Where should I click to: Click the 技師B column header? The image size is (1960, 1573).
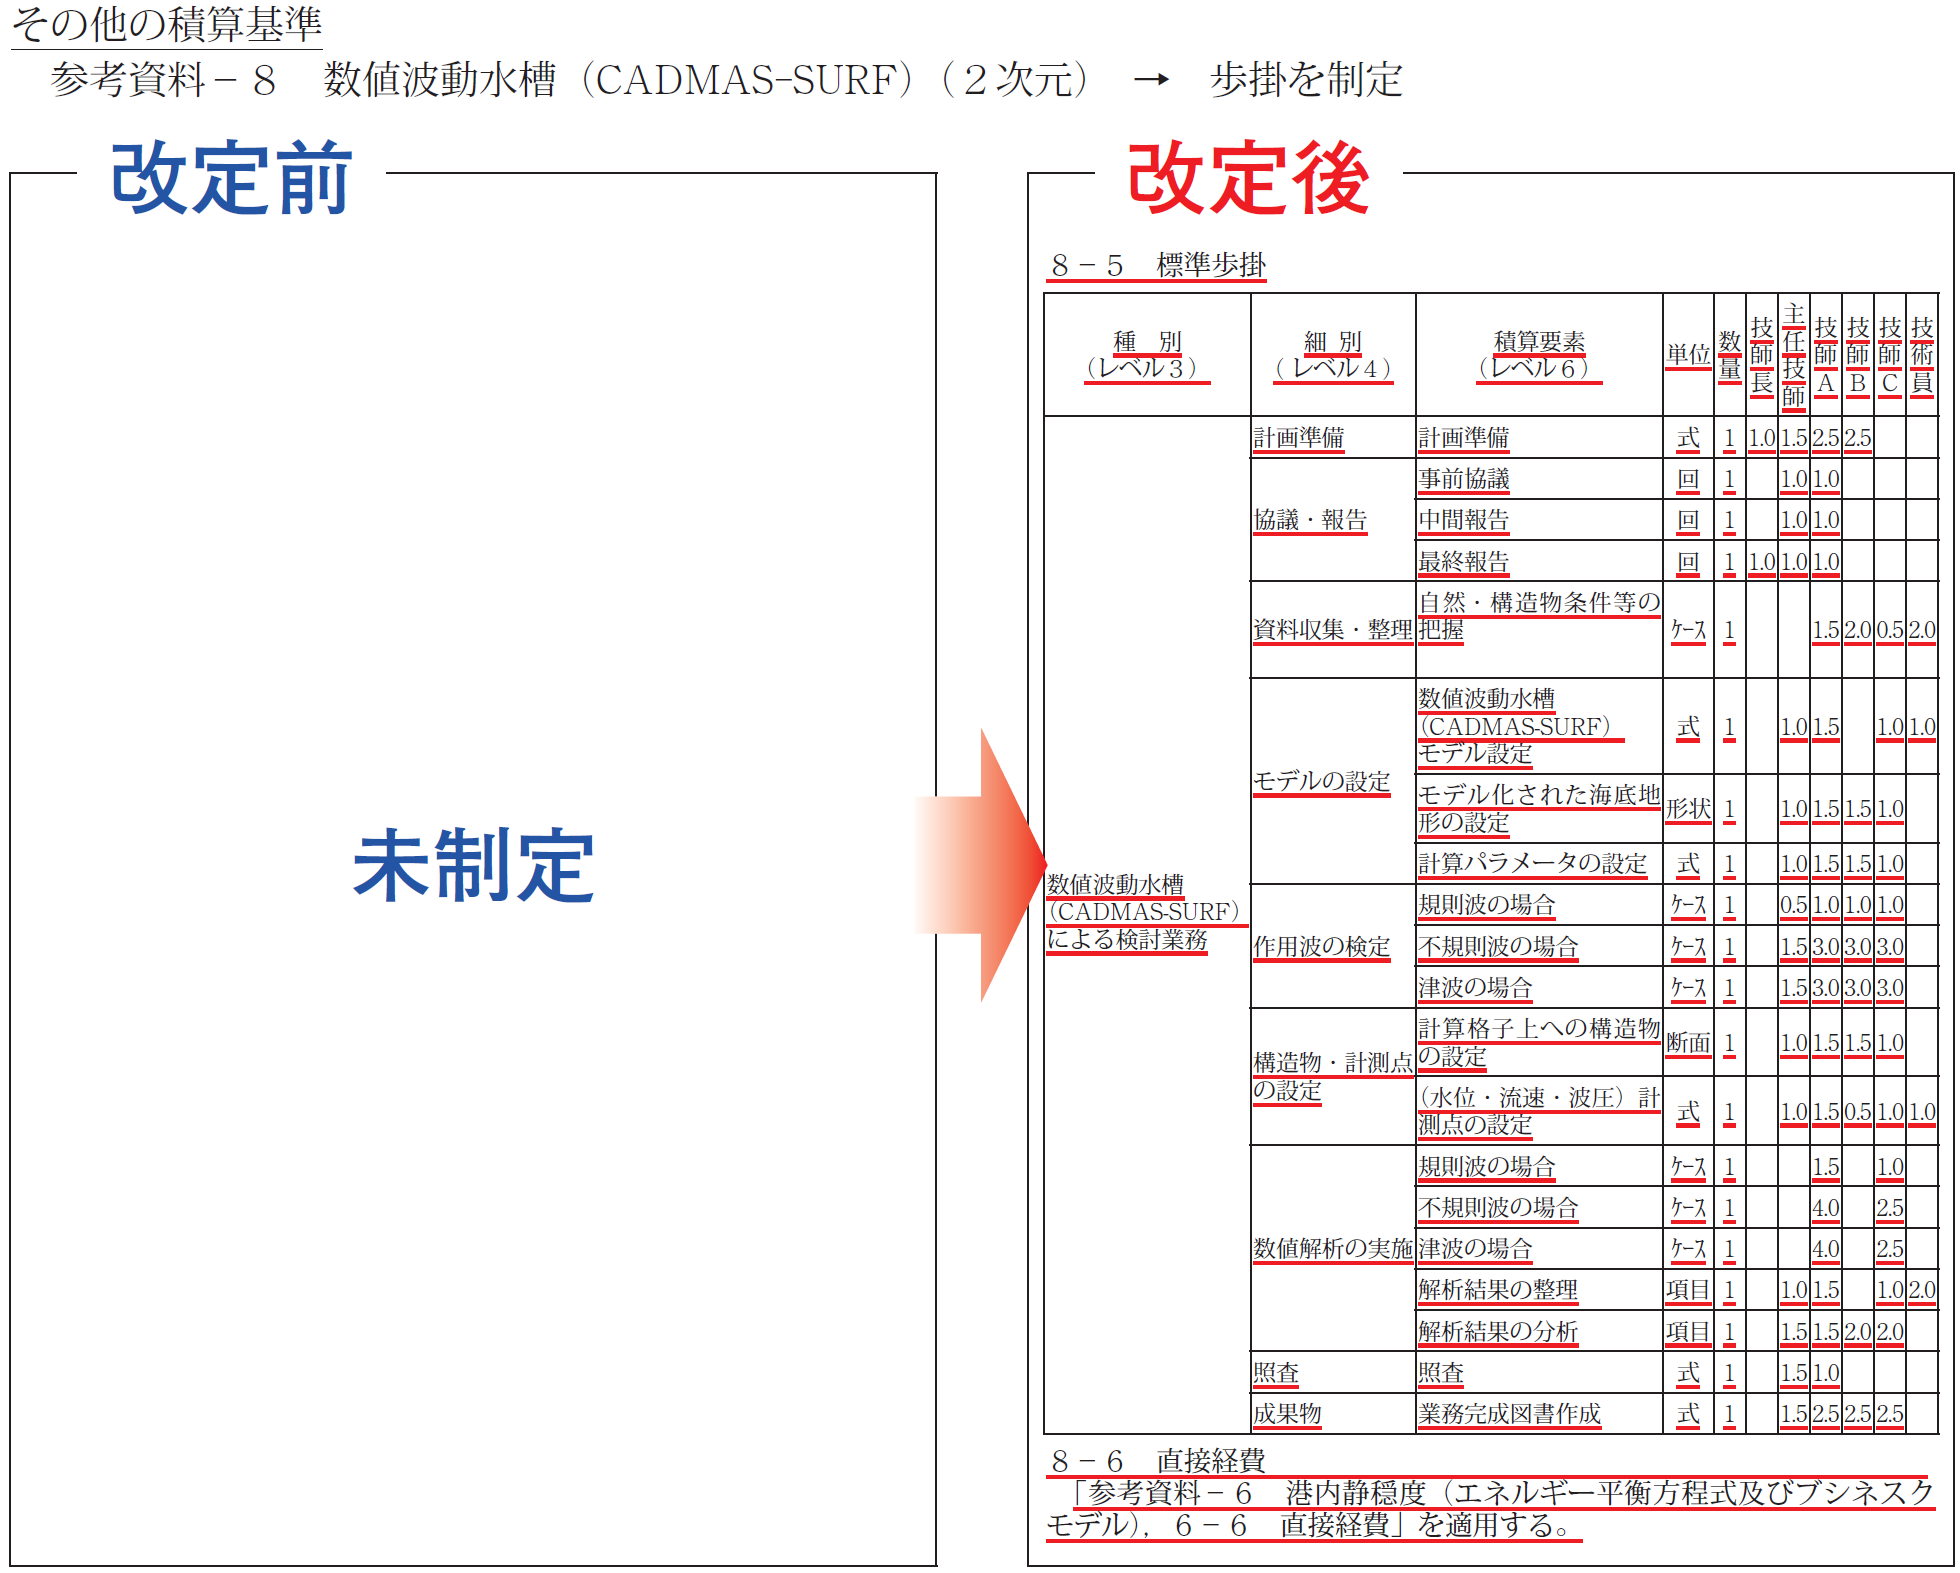click(x=1858, y=356)
